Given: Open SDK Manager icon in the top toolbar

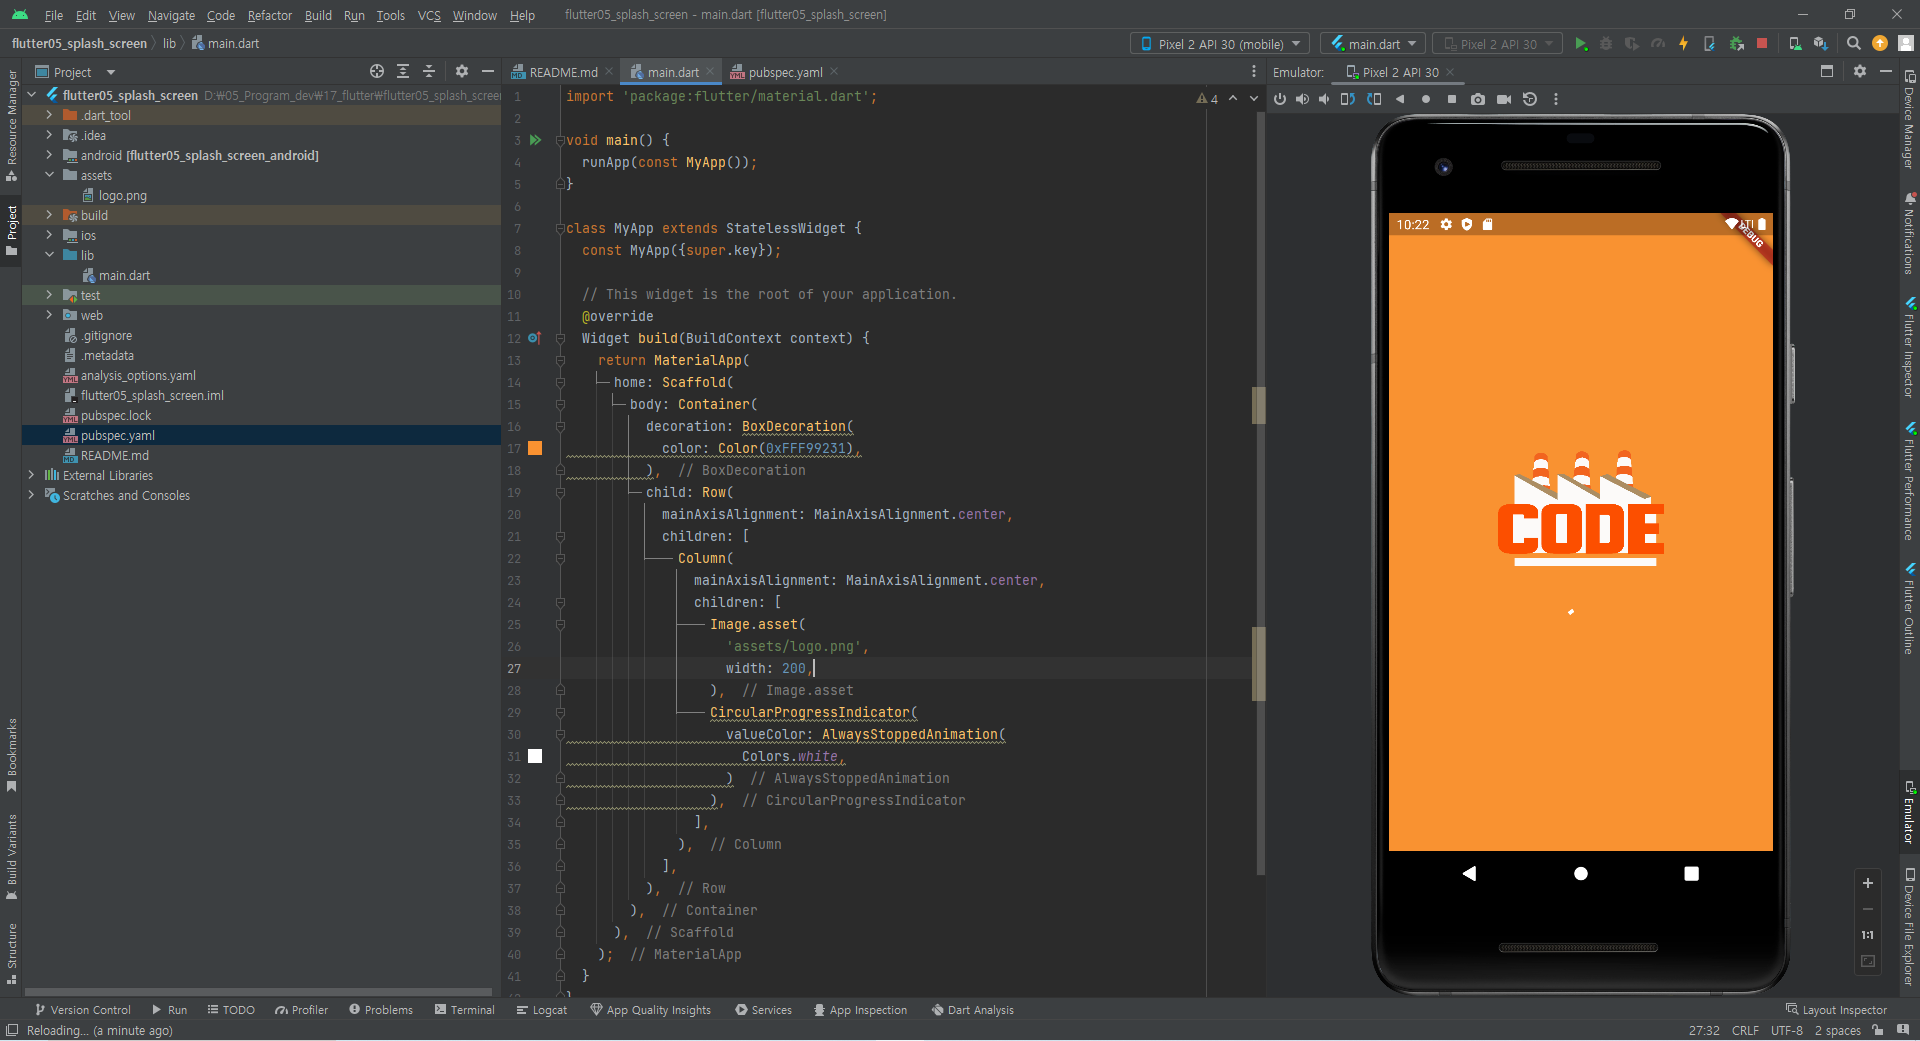Looking at the screenshot, I should [x=1821, y=44].
